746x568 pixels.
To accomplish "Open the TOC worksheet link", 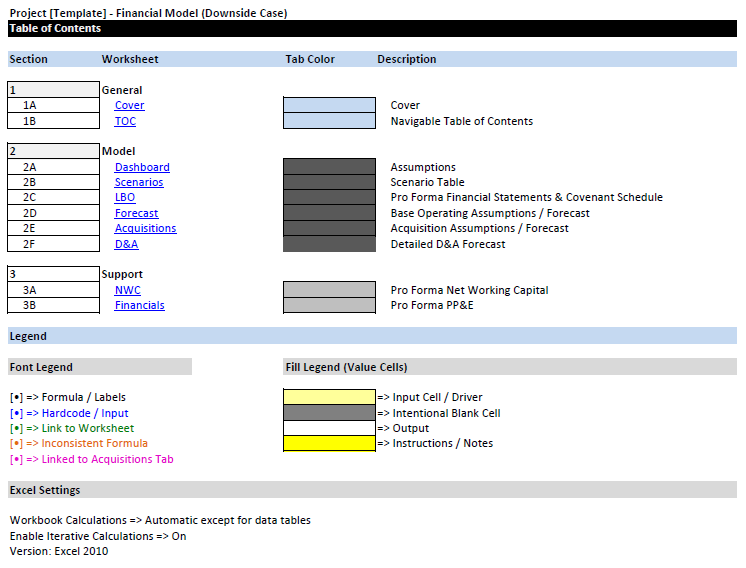I will pos(125,121).
